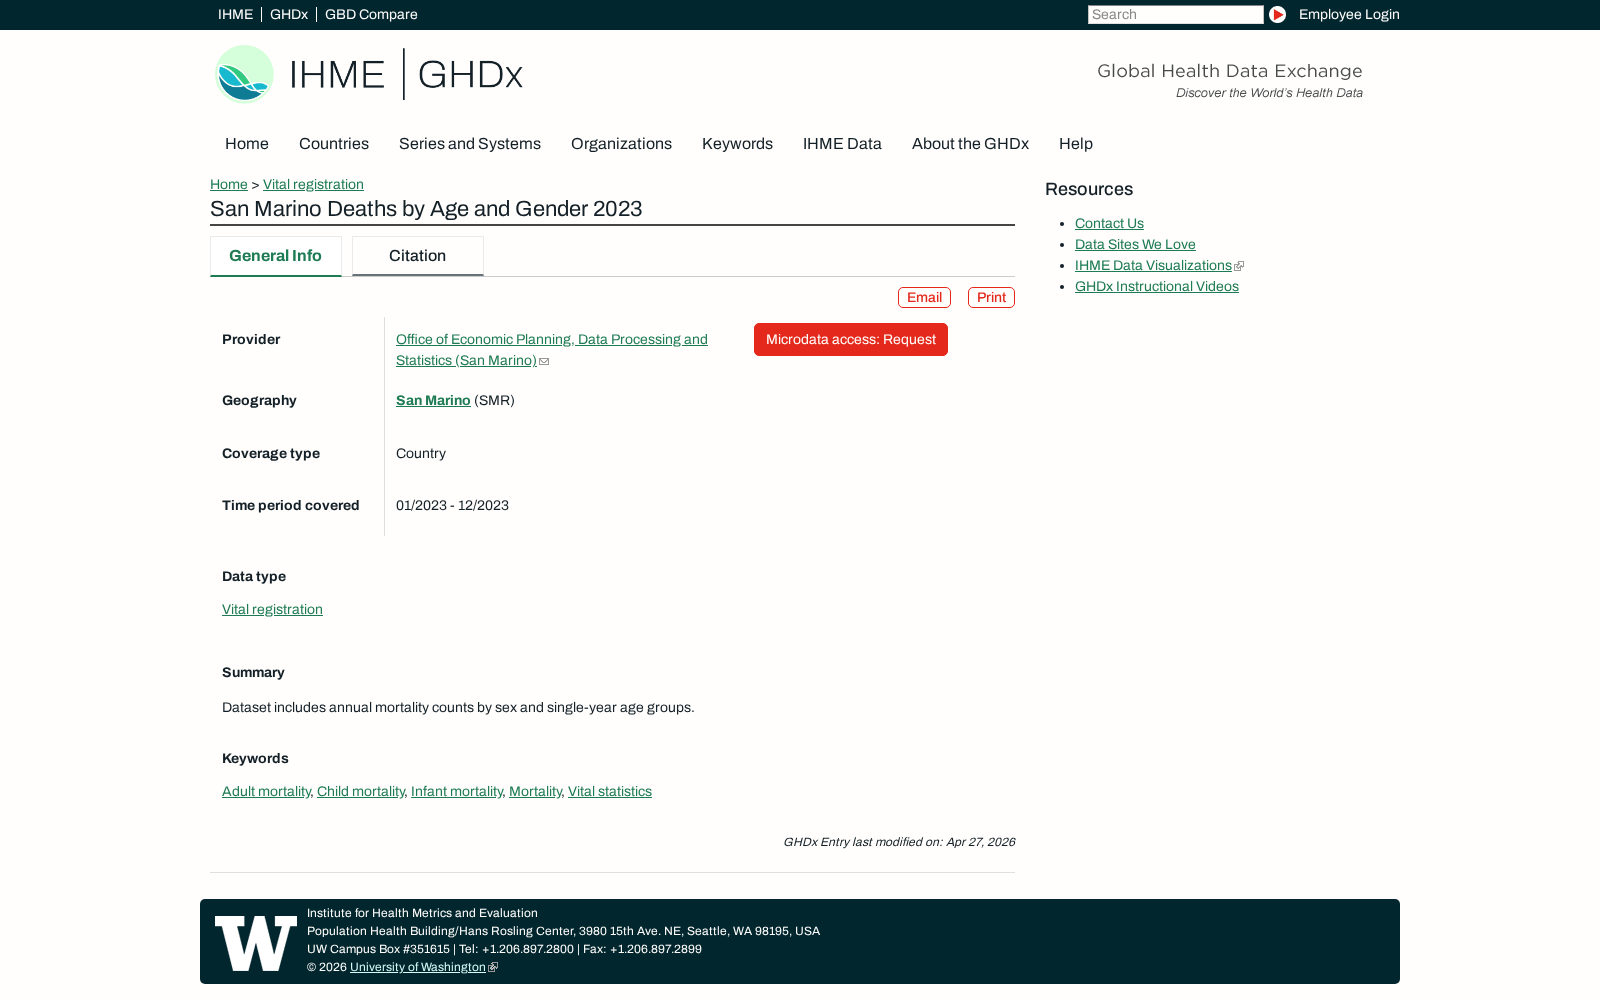This screenshot has width=1600, height=1000.
Task: Click the summary text about annual mortality counts
Action: pos(458,707)
